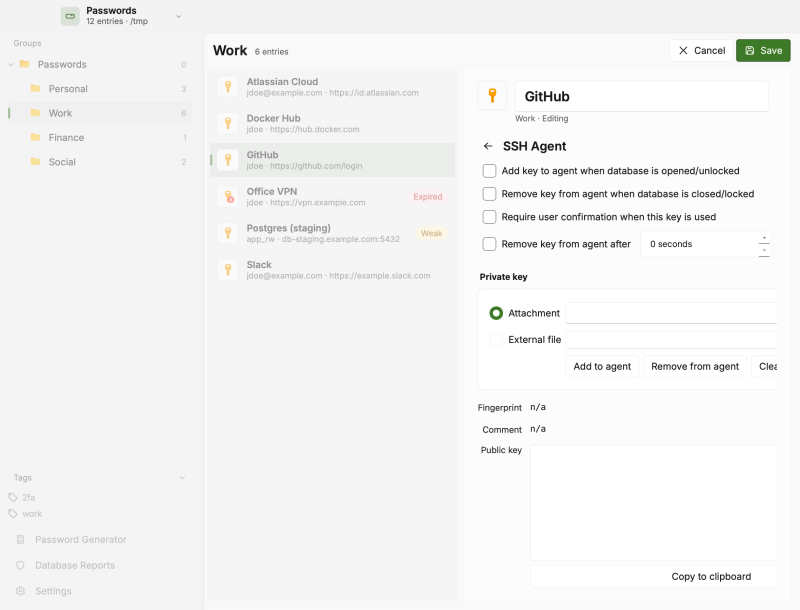Screen dimensions: 800x610
Task: Check Require user confirmation when key used
Action: pos(489,217)
